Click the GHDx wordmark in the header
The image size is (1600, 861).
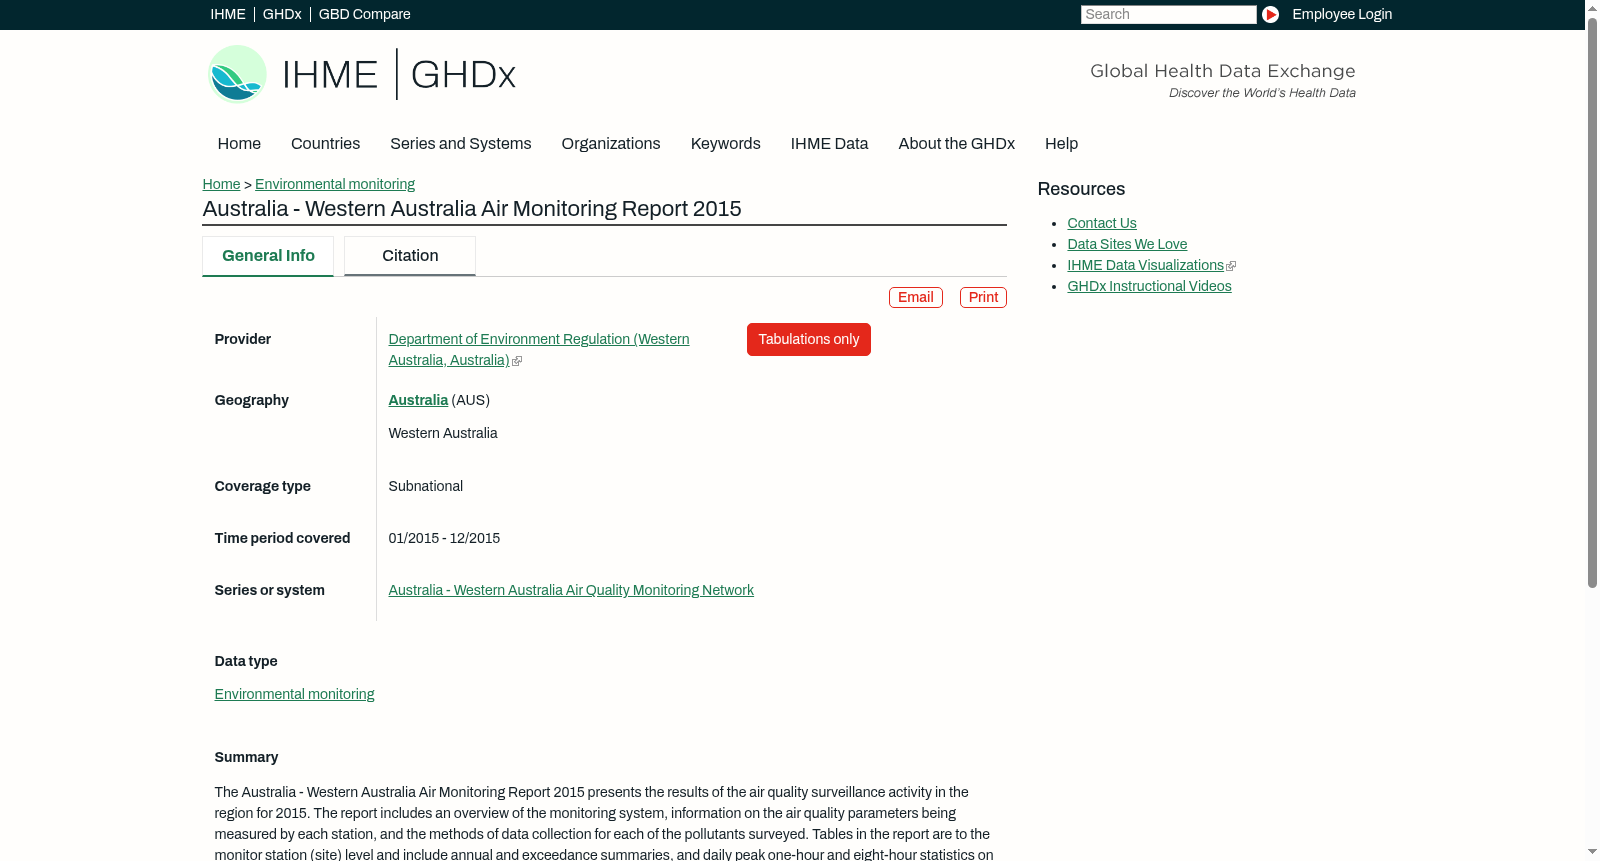coord(463,75)
